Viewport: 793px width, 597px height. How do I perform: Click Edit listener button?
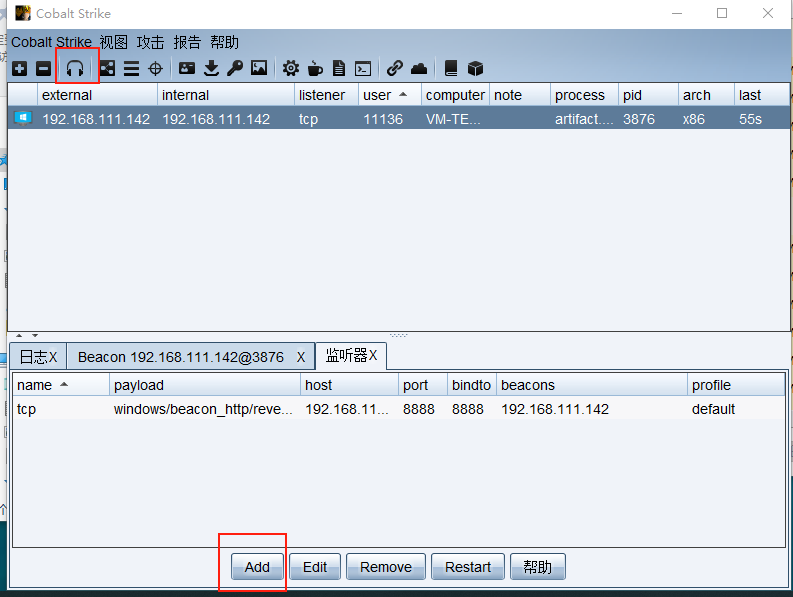(315, 567)
